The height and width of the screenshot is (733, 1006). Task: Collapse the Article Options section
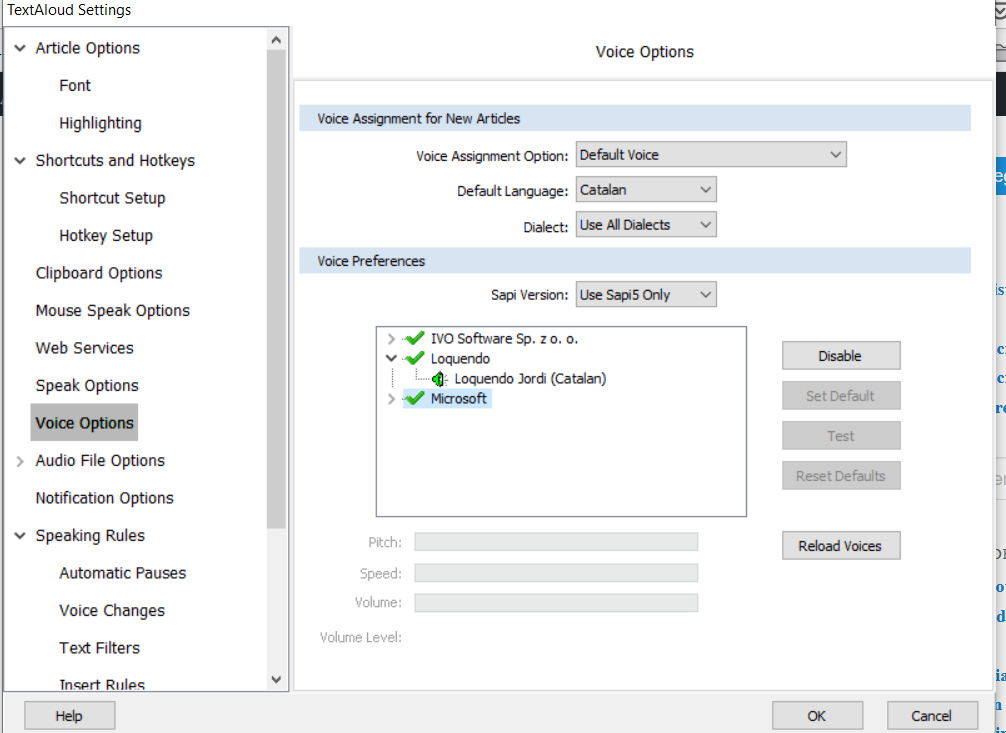(x=20, y=48)
